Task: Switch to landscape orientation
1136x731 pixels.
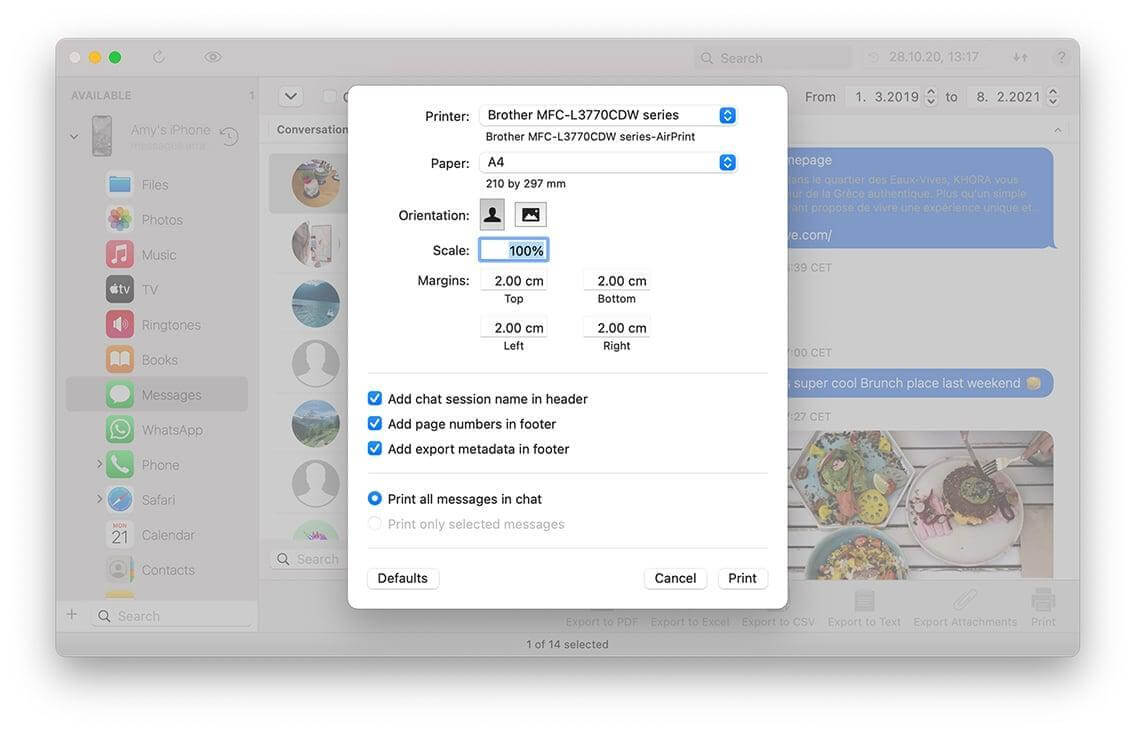Action: 530,213
